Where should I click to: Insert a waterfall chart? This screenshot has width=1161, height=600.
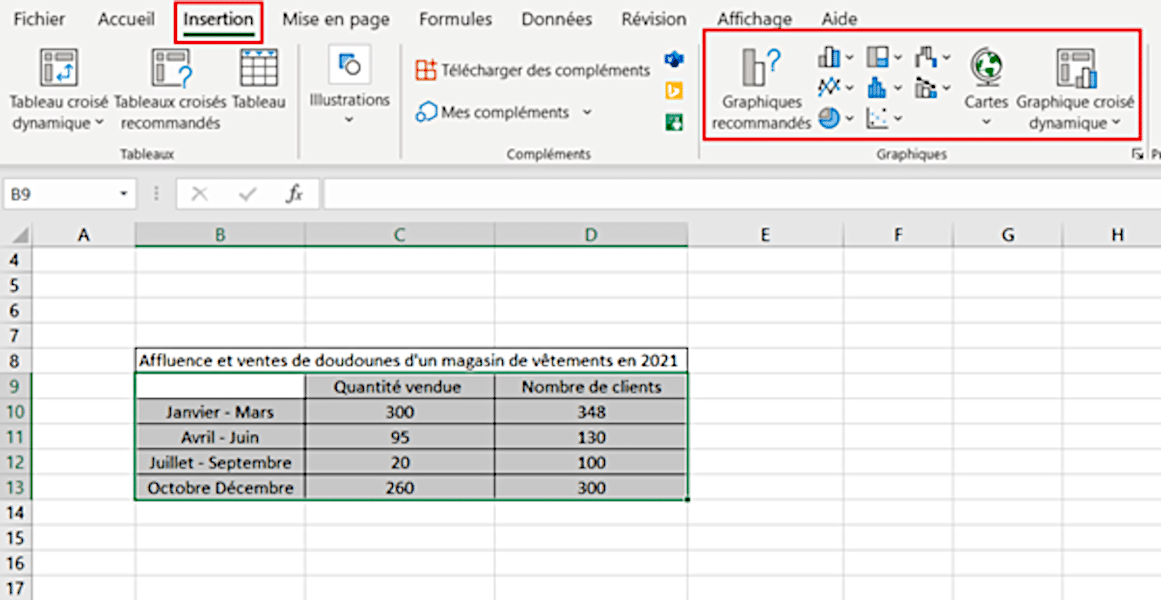tap(926, 57)
